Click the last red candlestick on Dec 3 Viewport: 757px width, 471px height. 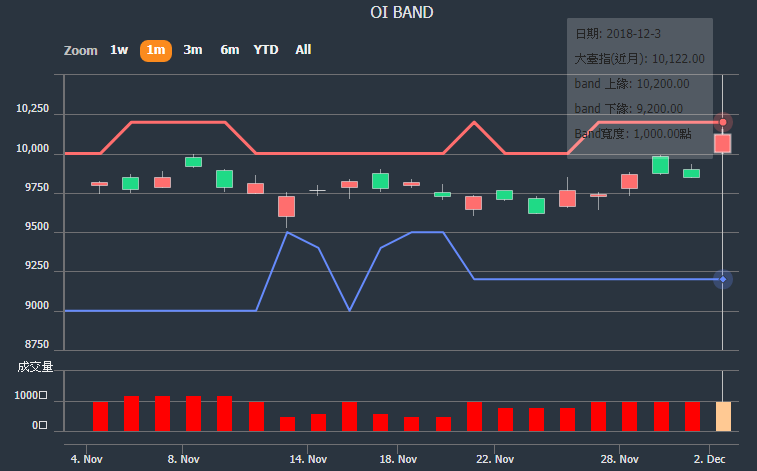(722, 143)
